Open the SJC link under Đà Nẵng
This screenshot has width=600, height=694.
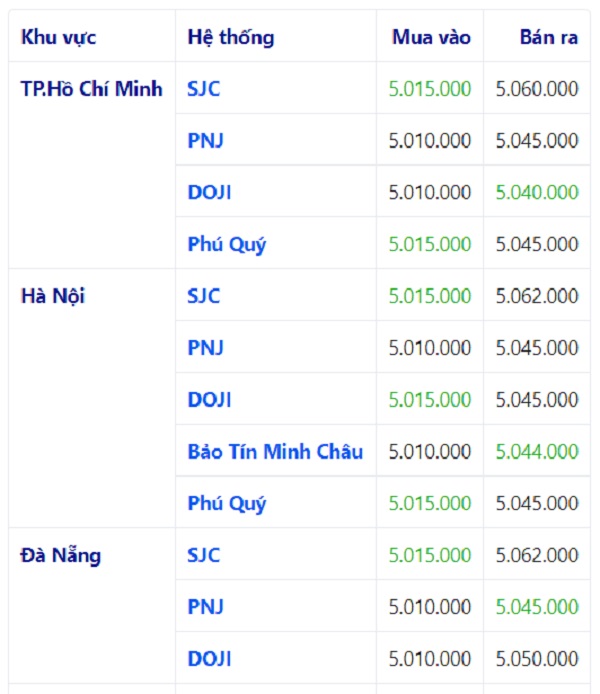203,556
